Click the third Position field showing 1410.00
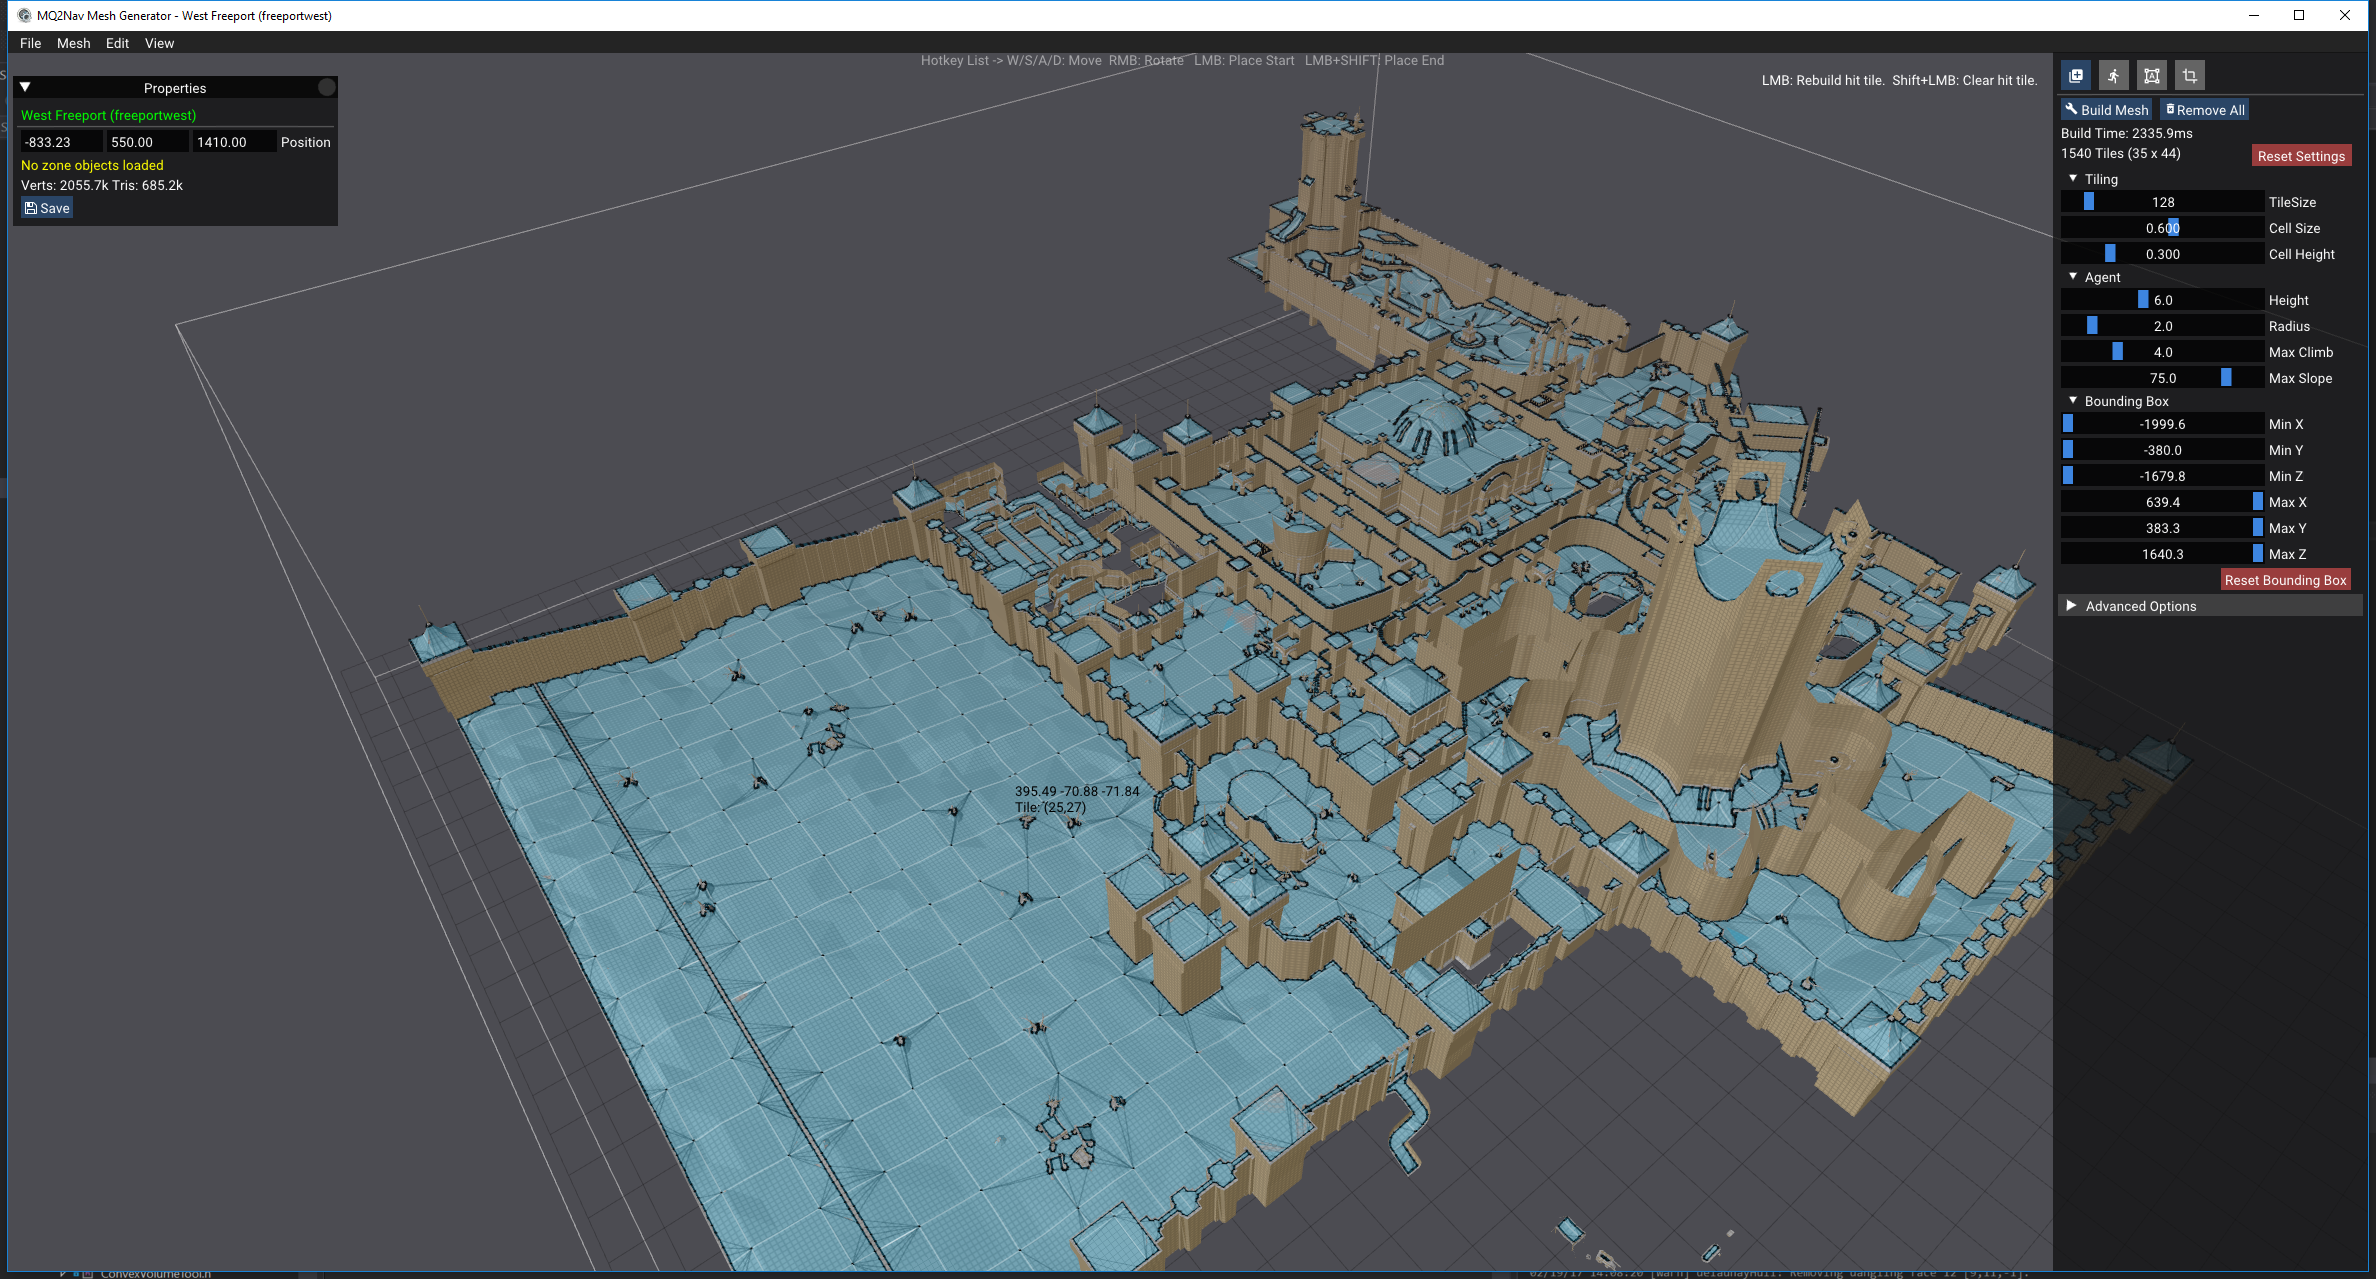2376x1279 pixels. pyautogui.click(x=234, y=142)
